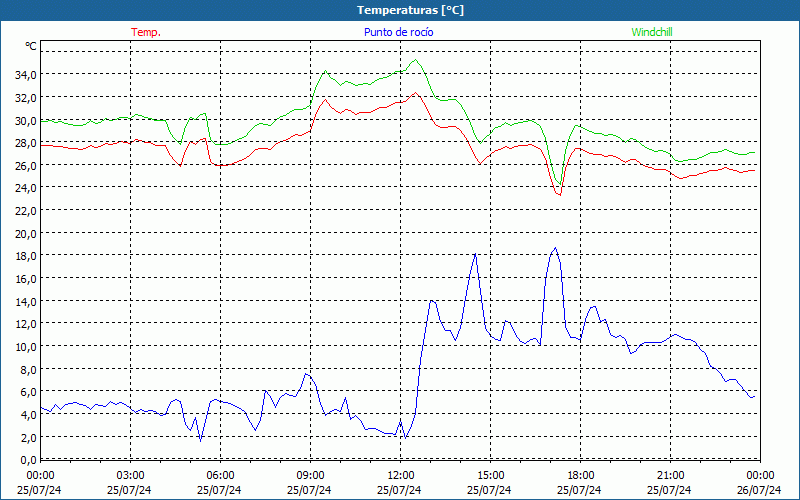Click the '°C' unit label on axis

(x=31, y=46)
